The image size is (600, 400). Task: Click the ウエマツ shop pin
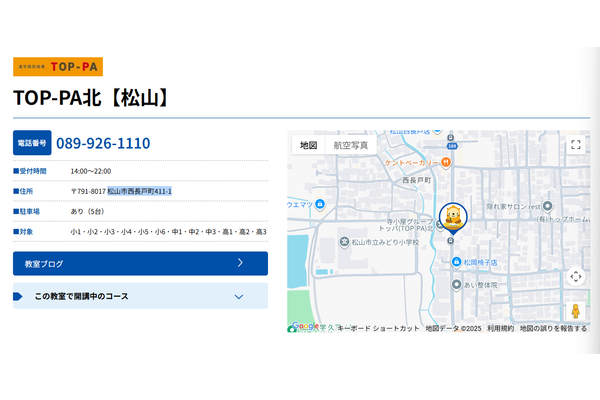pyautogui.click(x=320, y=204)
